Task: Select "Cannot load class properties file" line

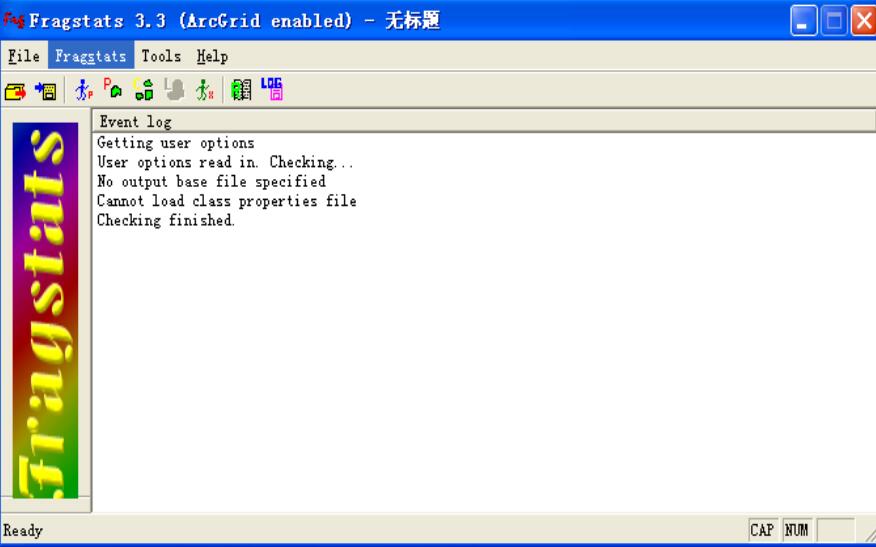Action: coord(227,201)
